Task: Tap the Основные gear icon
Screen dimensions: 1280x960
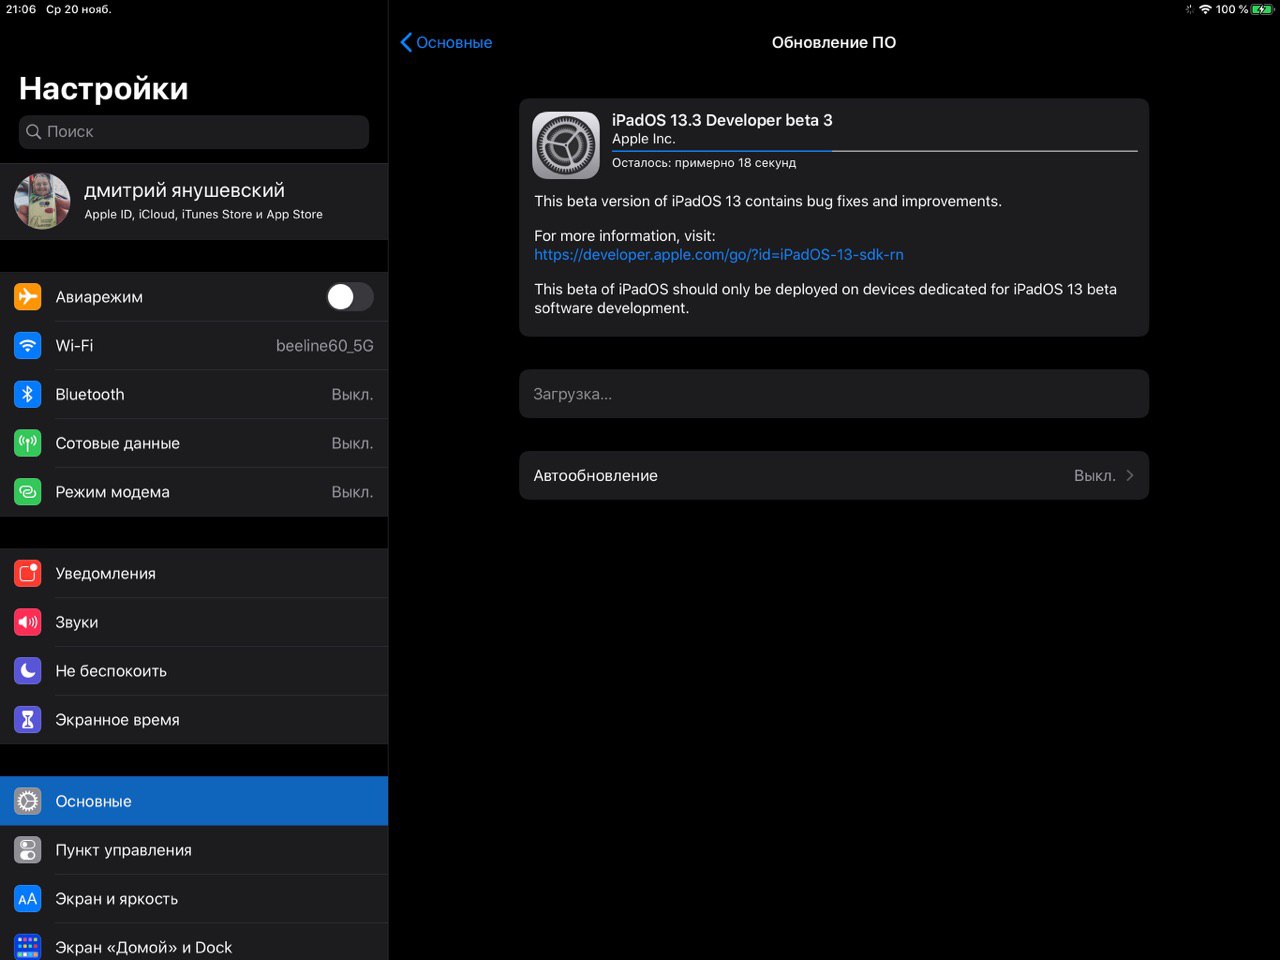Action: point(28,801)
